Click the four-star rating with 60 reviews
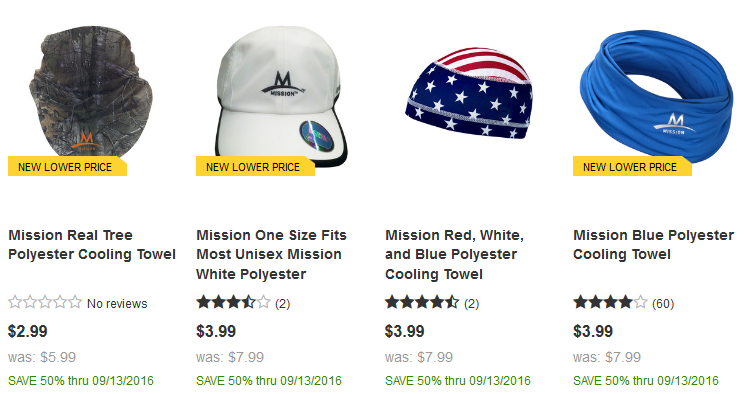The height and width of the screenshot is (394, 745). coord(610,302)
